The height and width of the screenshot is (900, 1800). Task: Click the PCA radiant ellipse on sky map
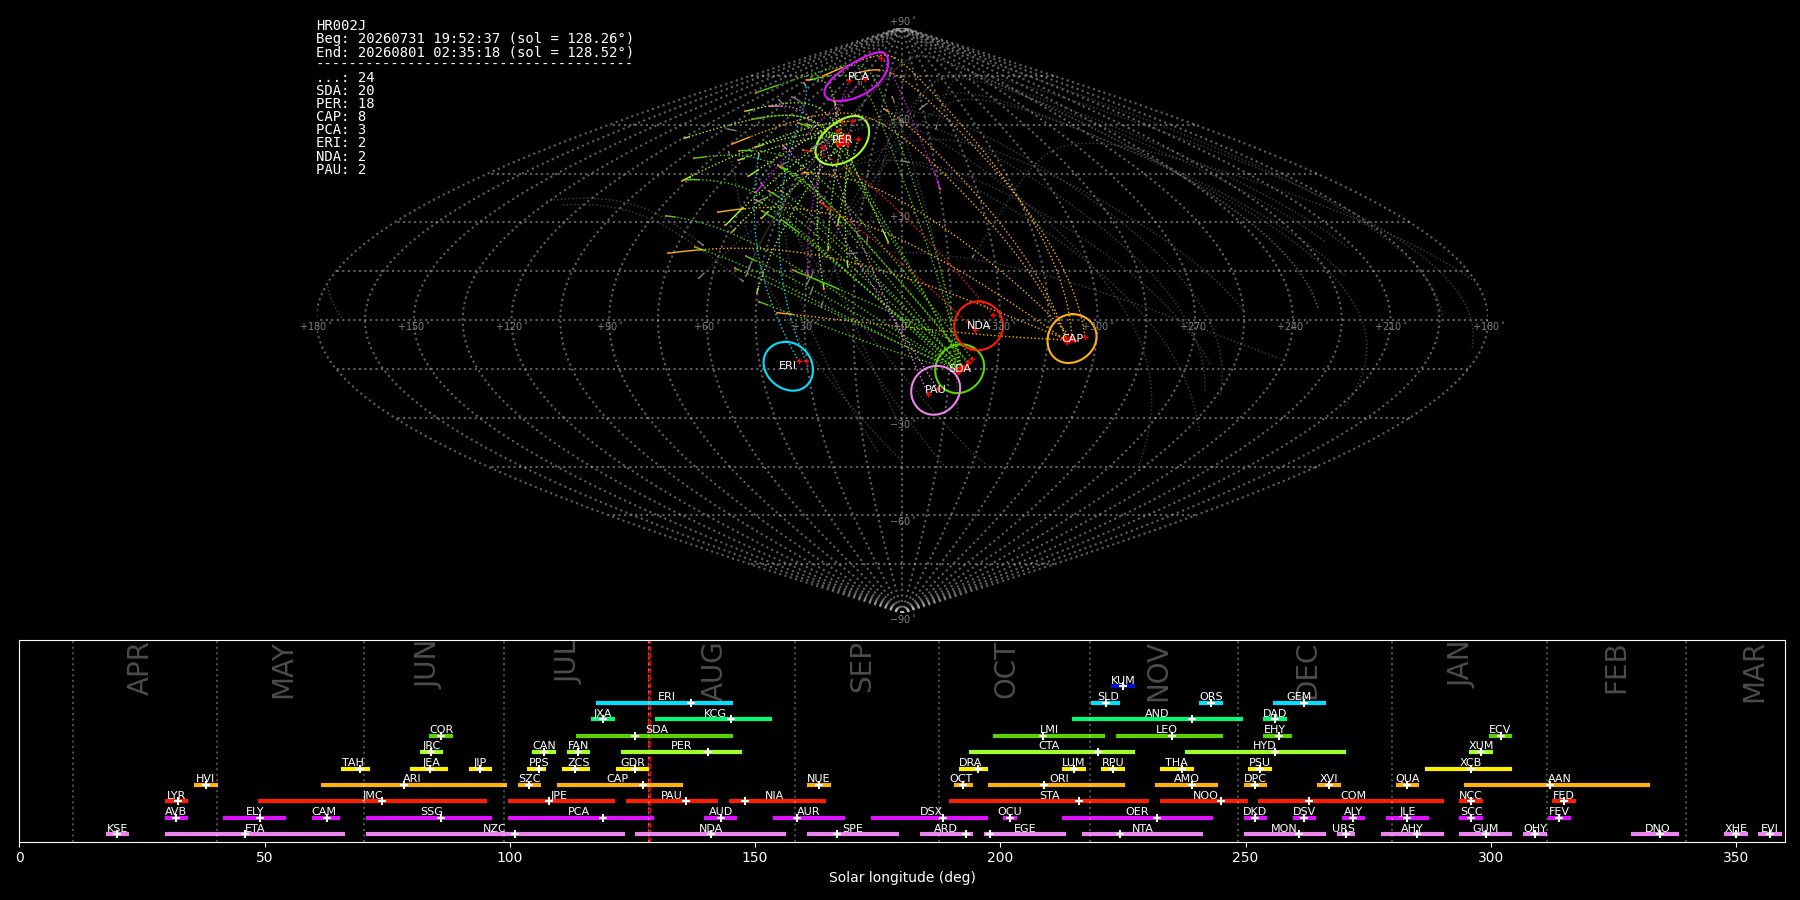click(856, 77)
